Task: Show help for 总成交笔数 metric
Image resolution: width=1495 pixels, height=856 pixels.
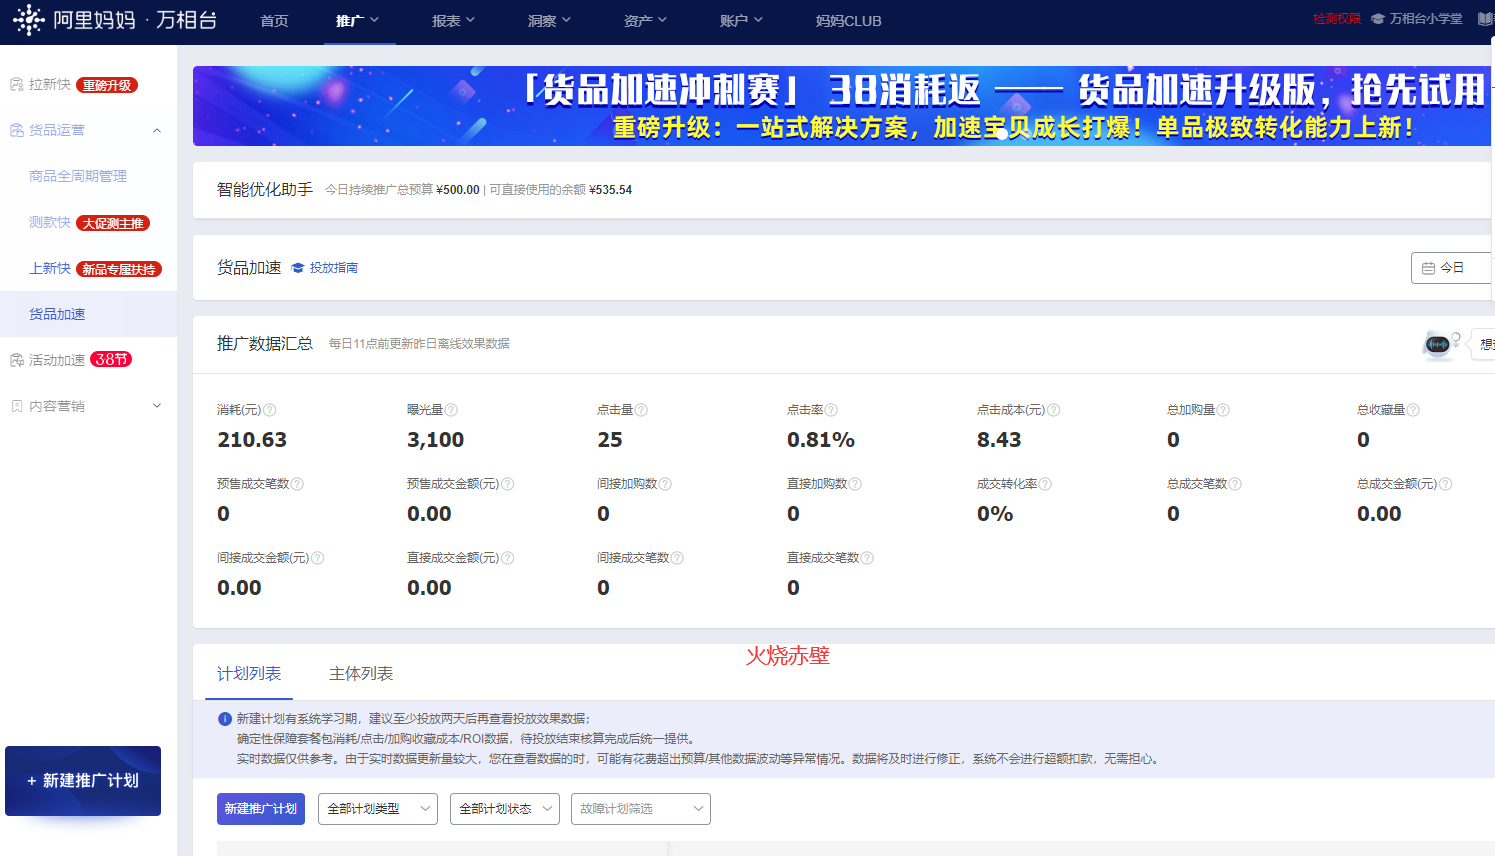Action: pos(1235,484)
